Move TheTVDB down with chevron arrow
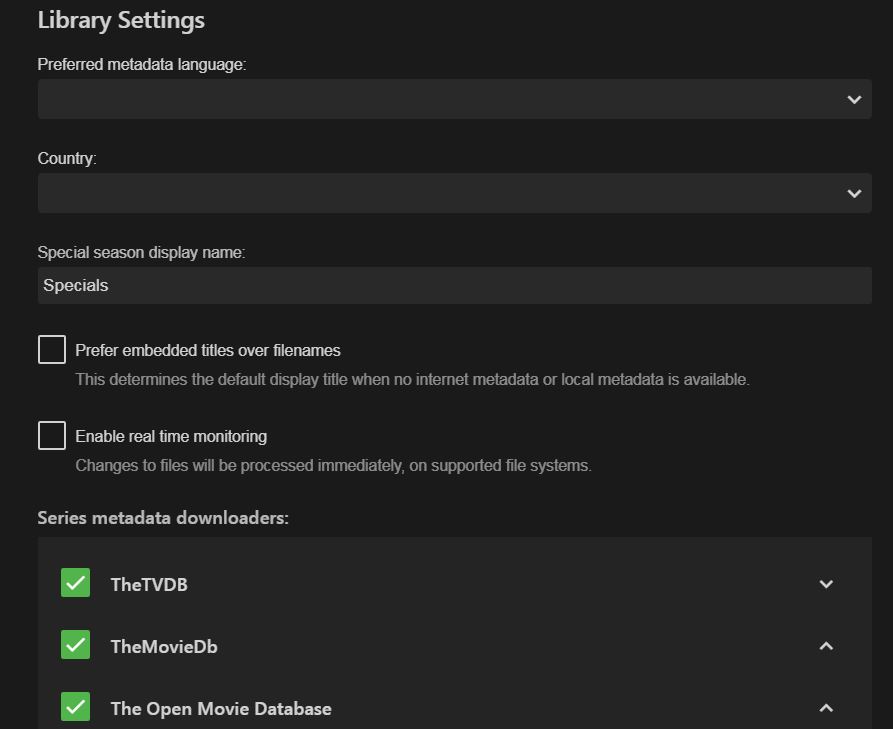 (826, 584)
